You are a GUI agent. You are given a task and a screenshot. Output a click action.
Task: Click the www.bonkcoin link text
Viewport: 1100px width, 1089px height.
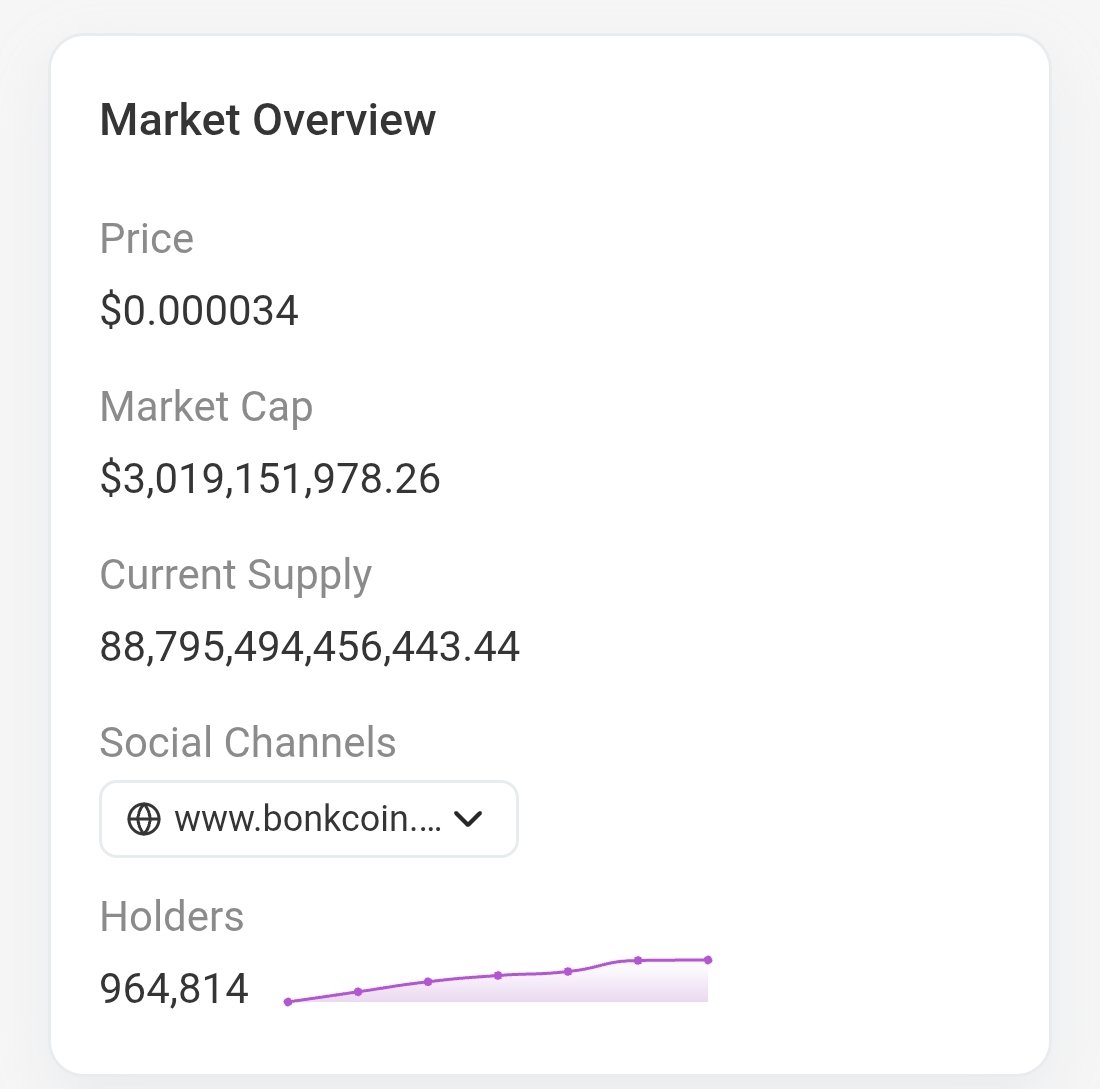[308, 819]
